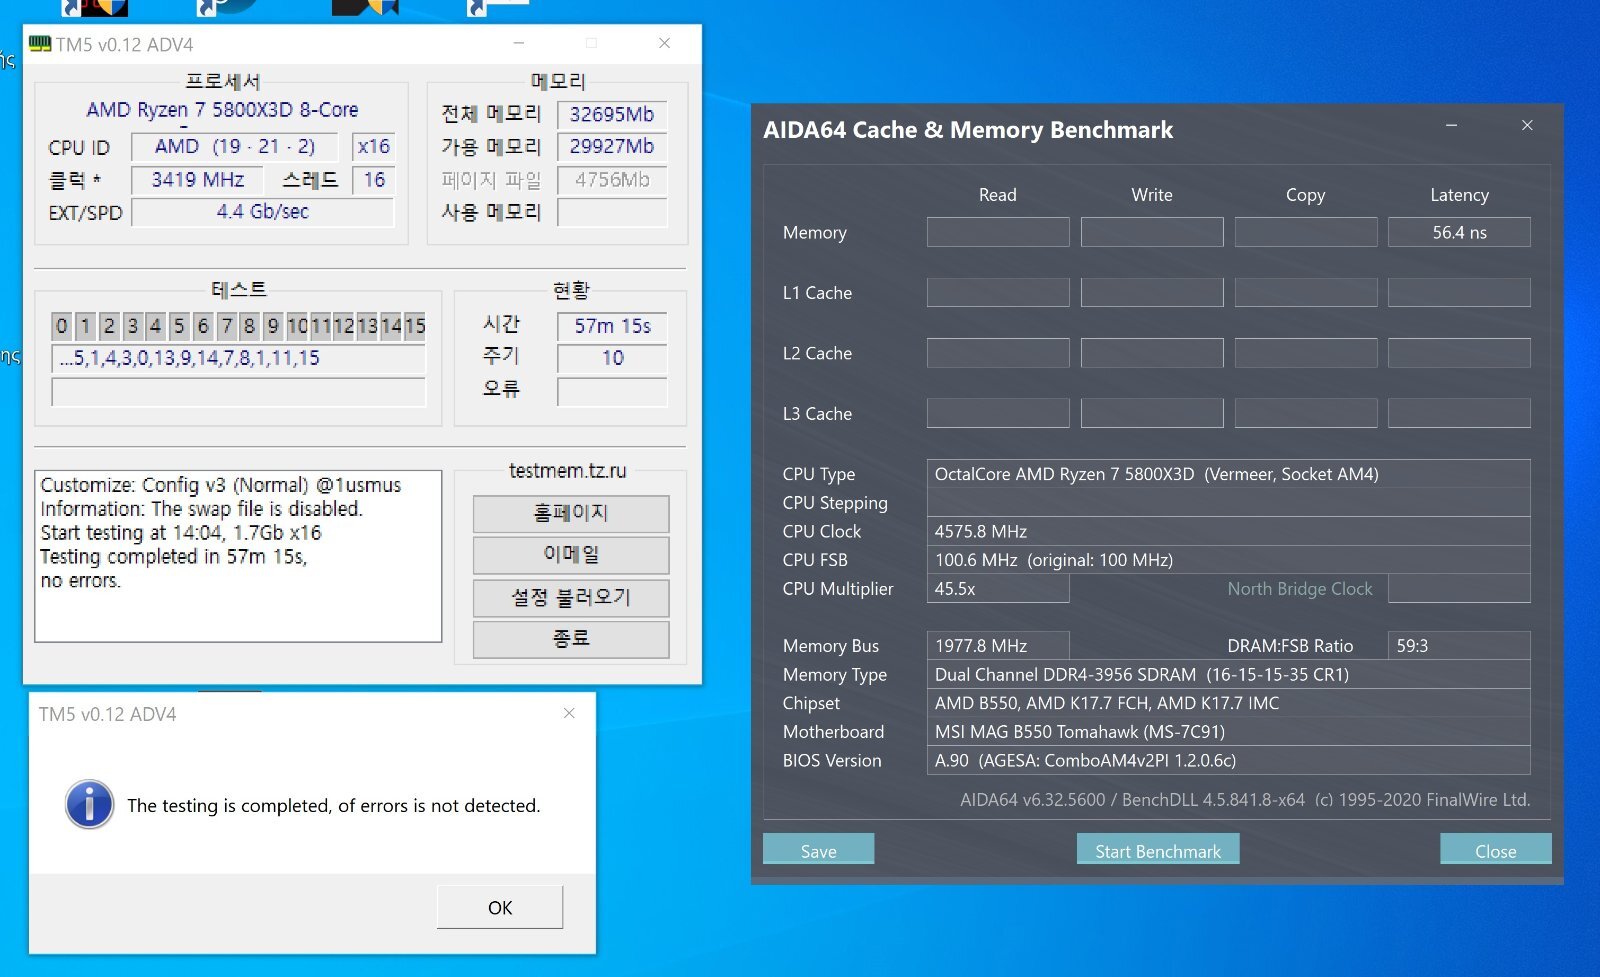Click the Memory Latency 56.4 ns field
This screenshot has width=1600, height=977.
[1459, 232]
